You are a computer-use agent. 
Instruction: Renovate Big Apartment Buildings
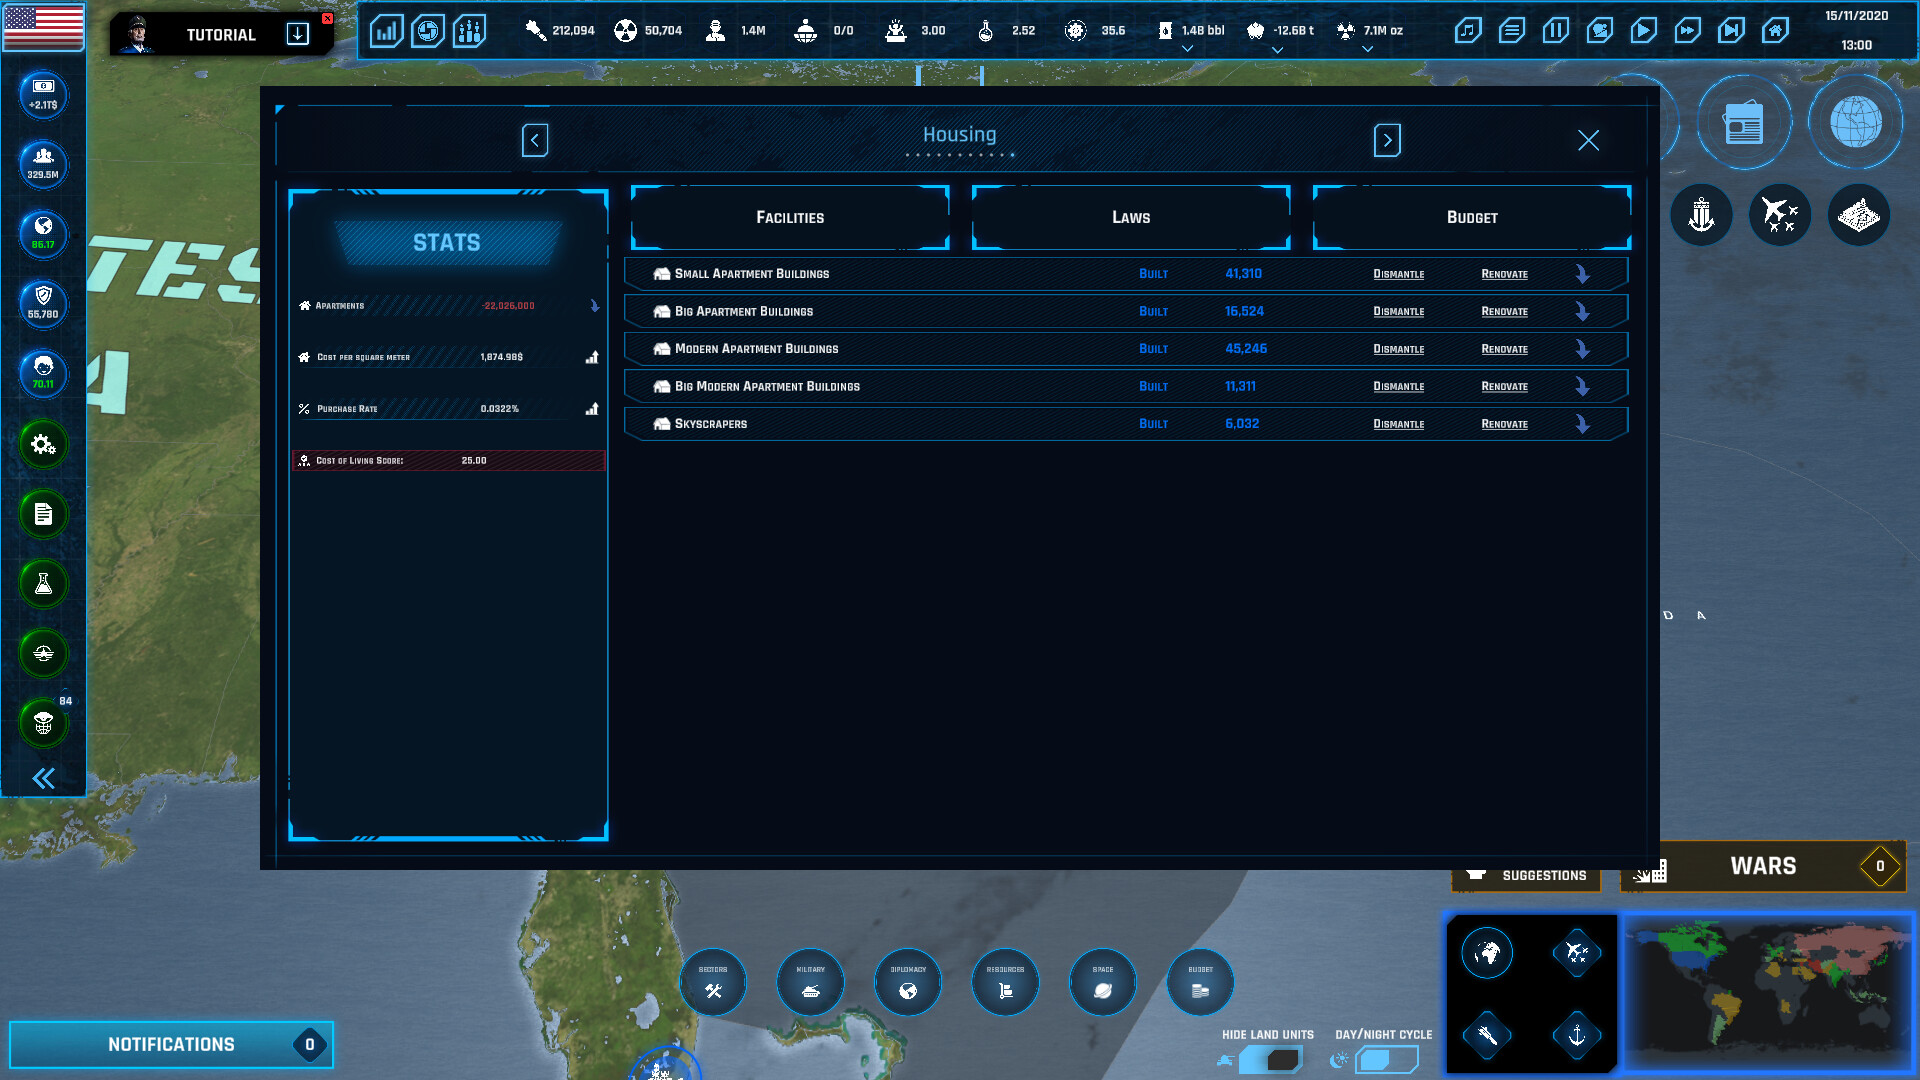point(1504,312)
